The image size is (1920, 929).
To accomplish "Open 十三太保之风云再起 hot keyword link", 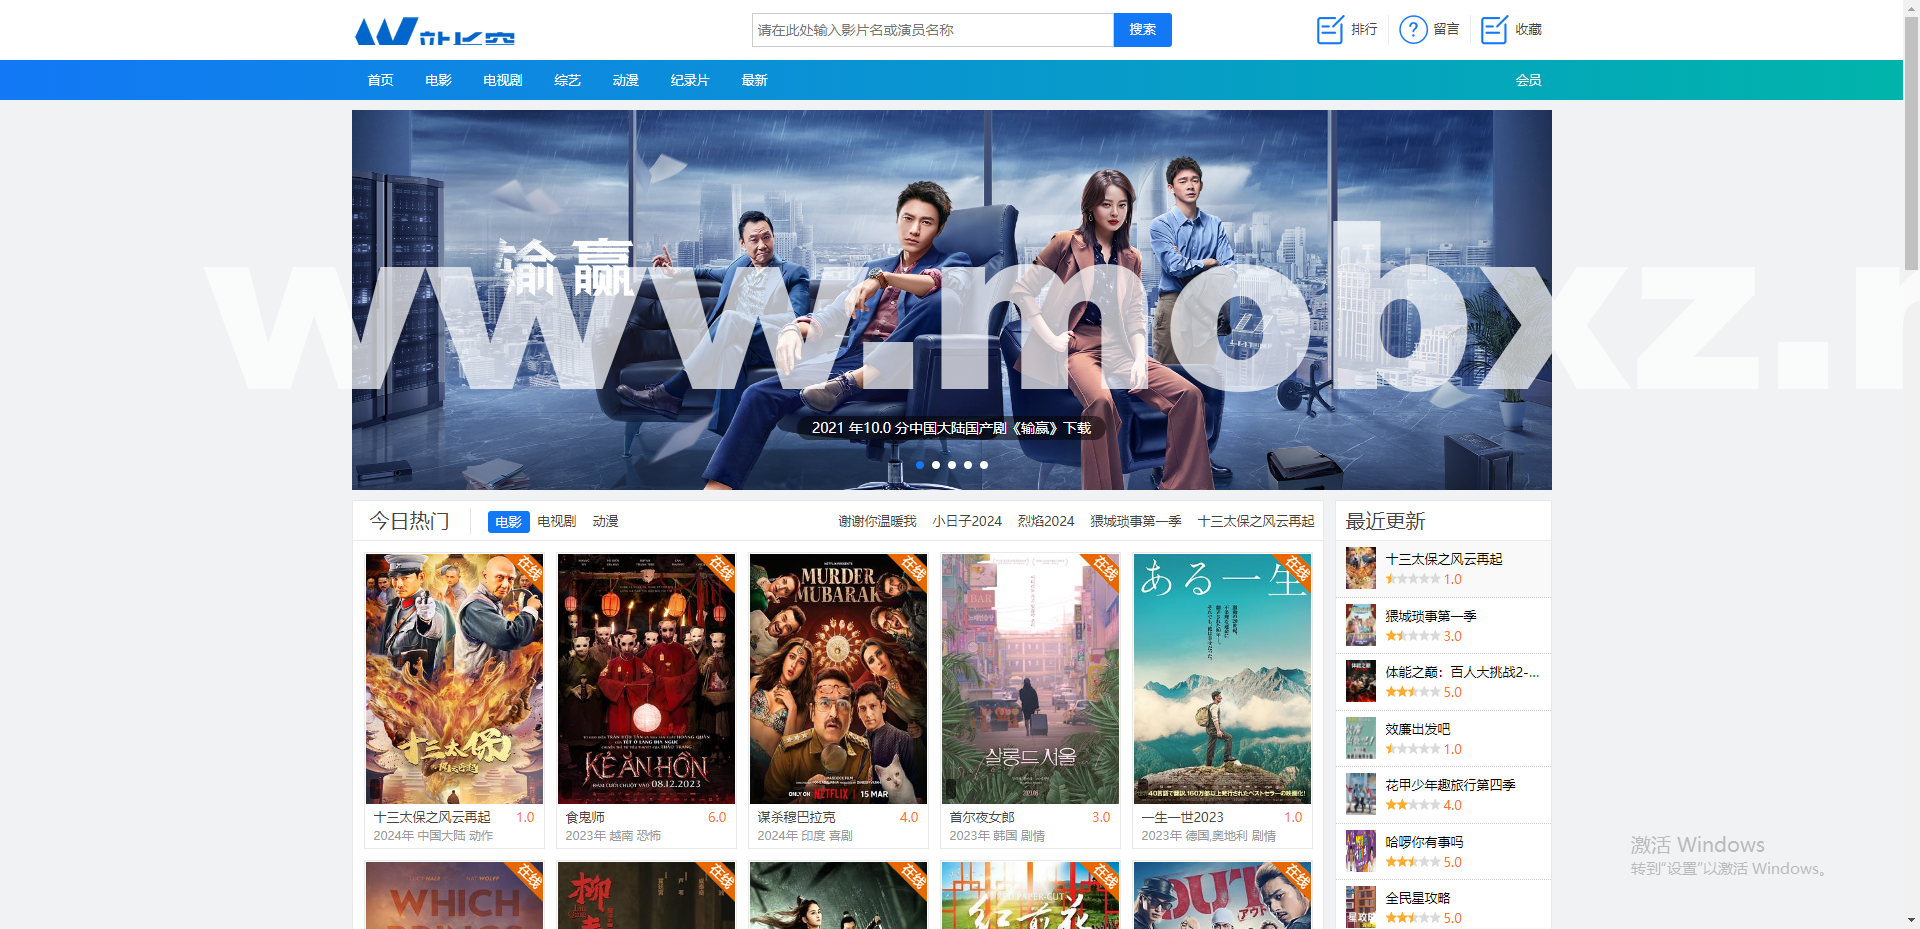I will tap(1256, 522).
